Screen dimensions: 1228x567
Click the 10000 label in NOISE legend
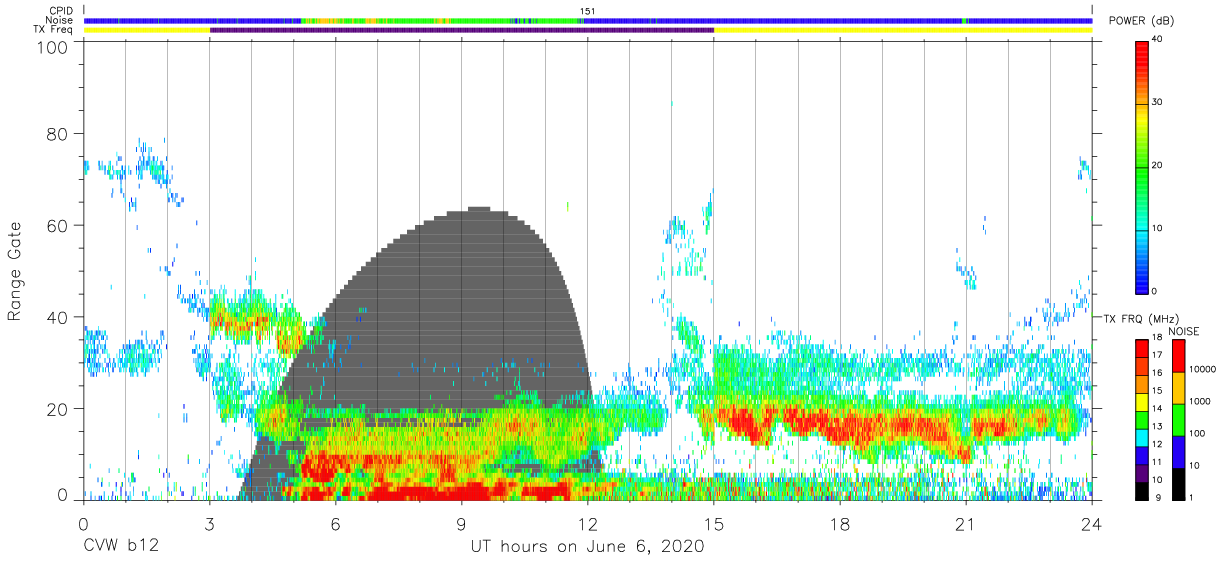click(x=1202, y=370)
